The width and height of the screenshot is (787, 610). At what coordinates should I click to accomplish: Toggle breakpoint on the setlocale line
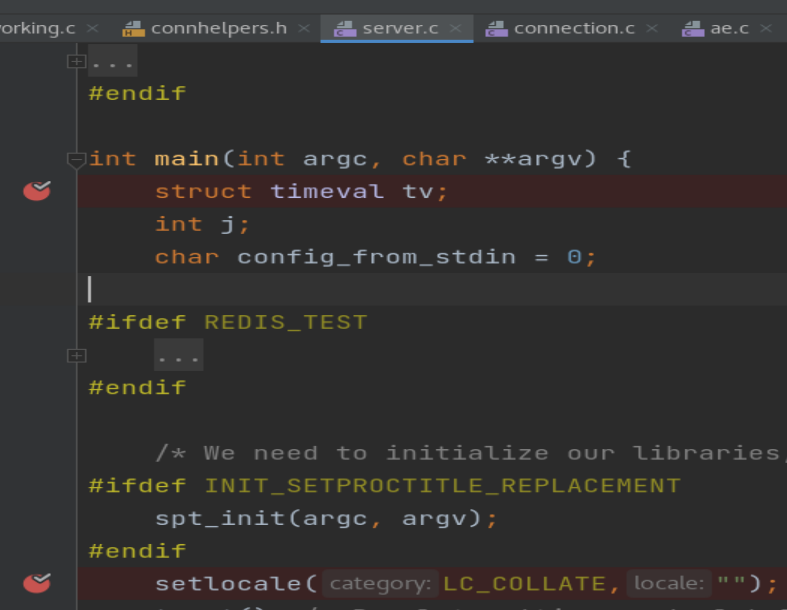pos(37,583)
